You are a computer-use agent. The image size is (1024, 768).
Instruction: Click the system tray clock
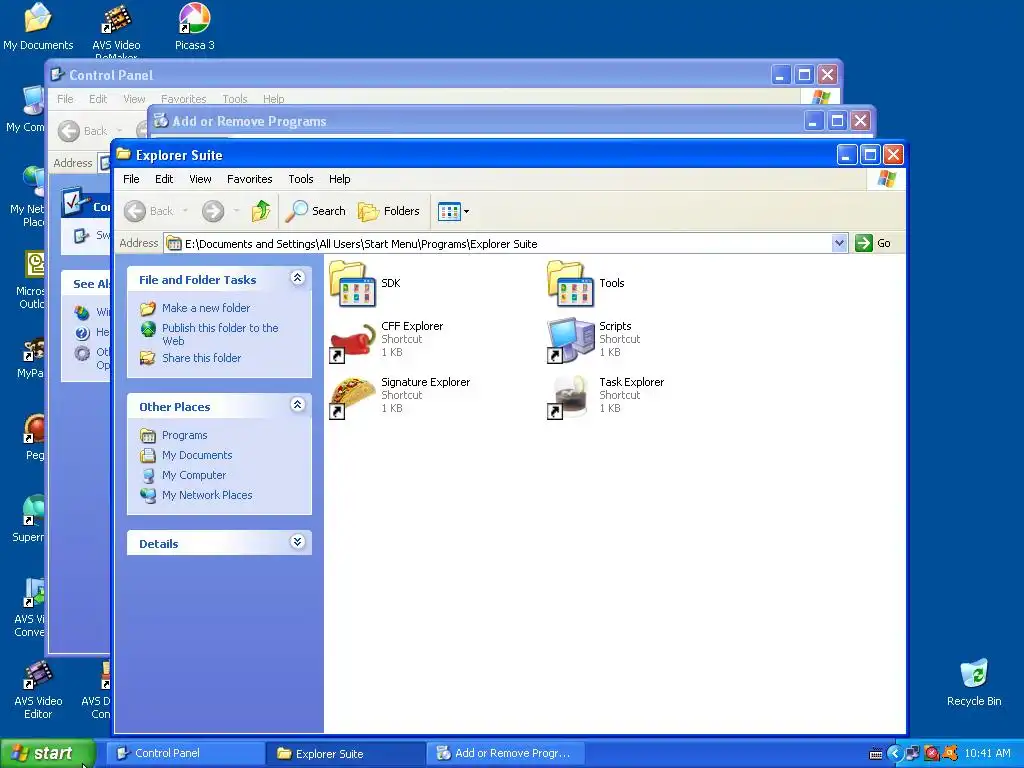click(x=987, y=753)
